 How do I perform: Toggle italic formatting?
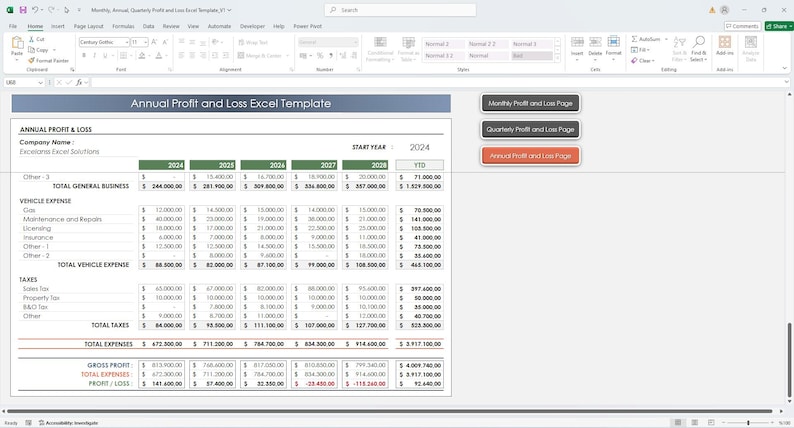[94, 55]
